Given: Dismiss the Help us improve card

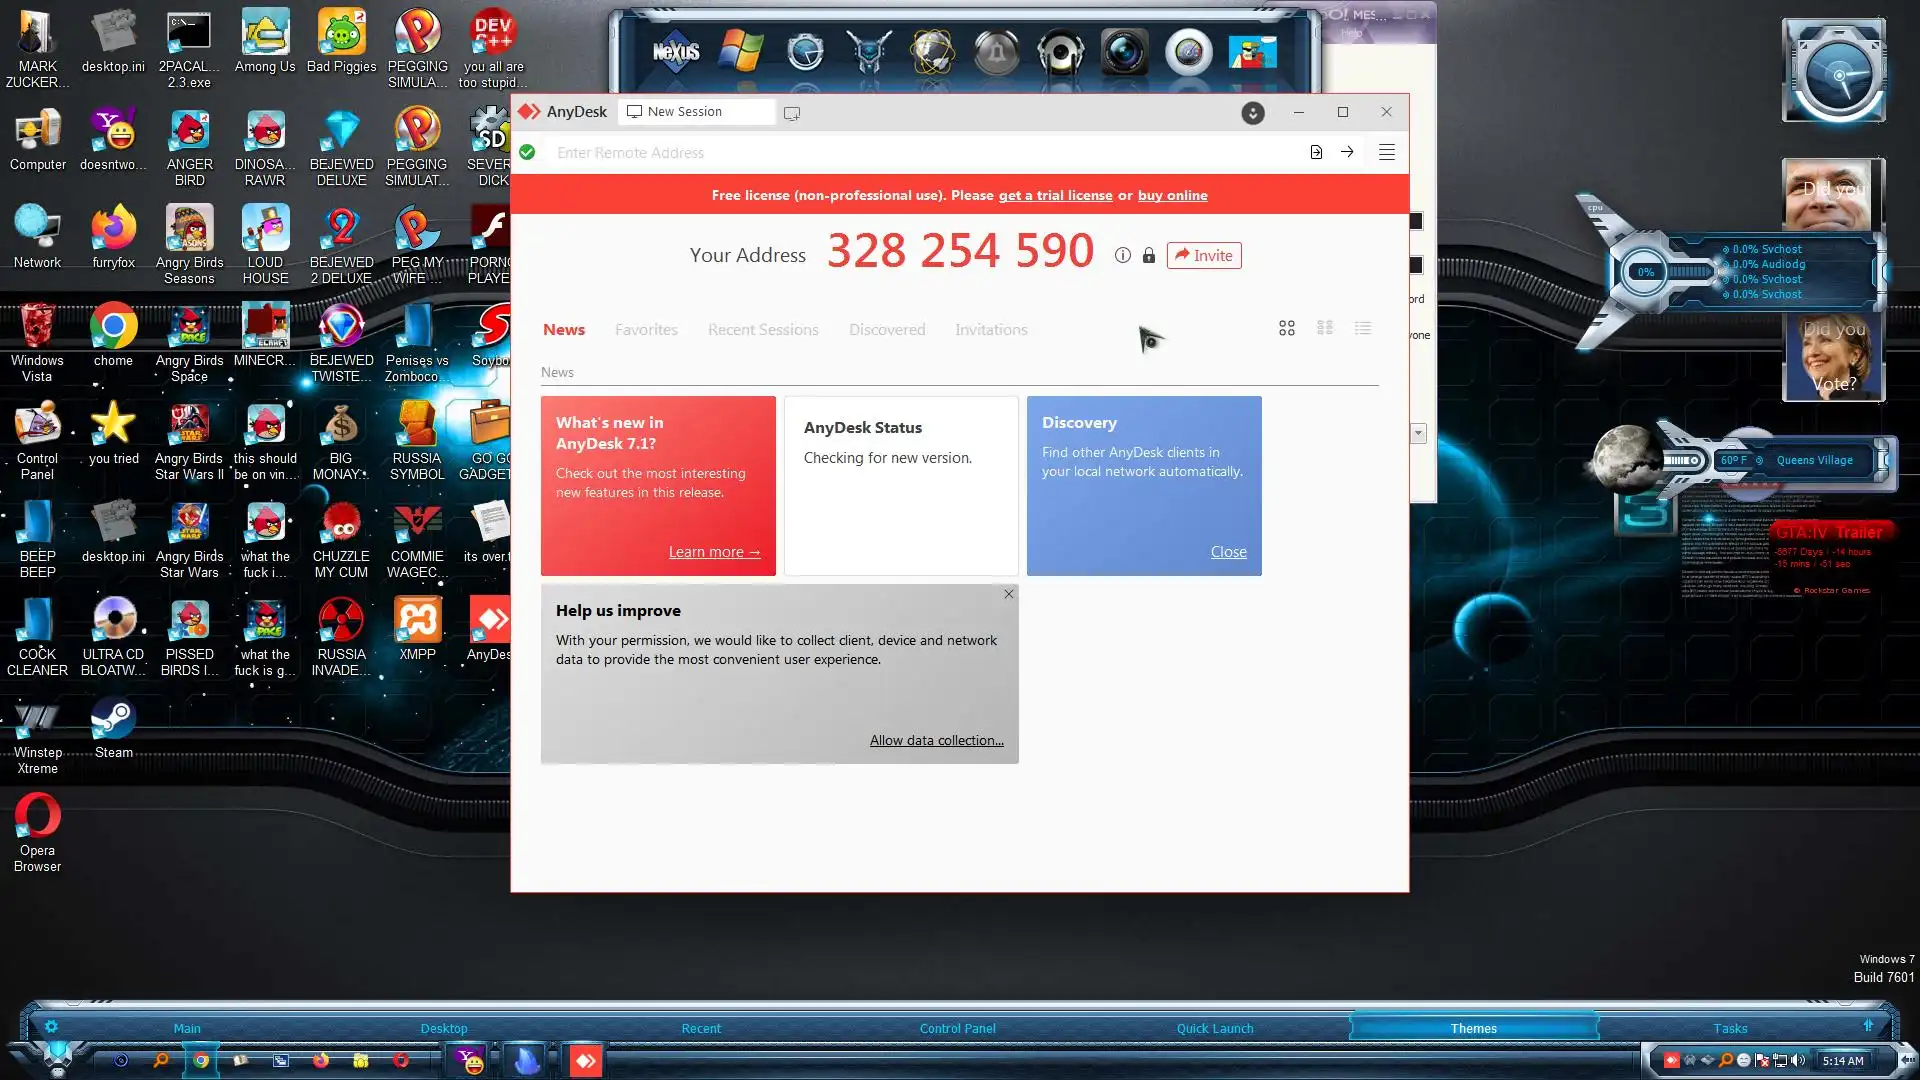Looking at the screenshot, I should 1008,594.
